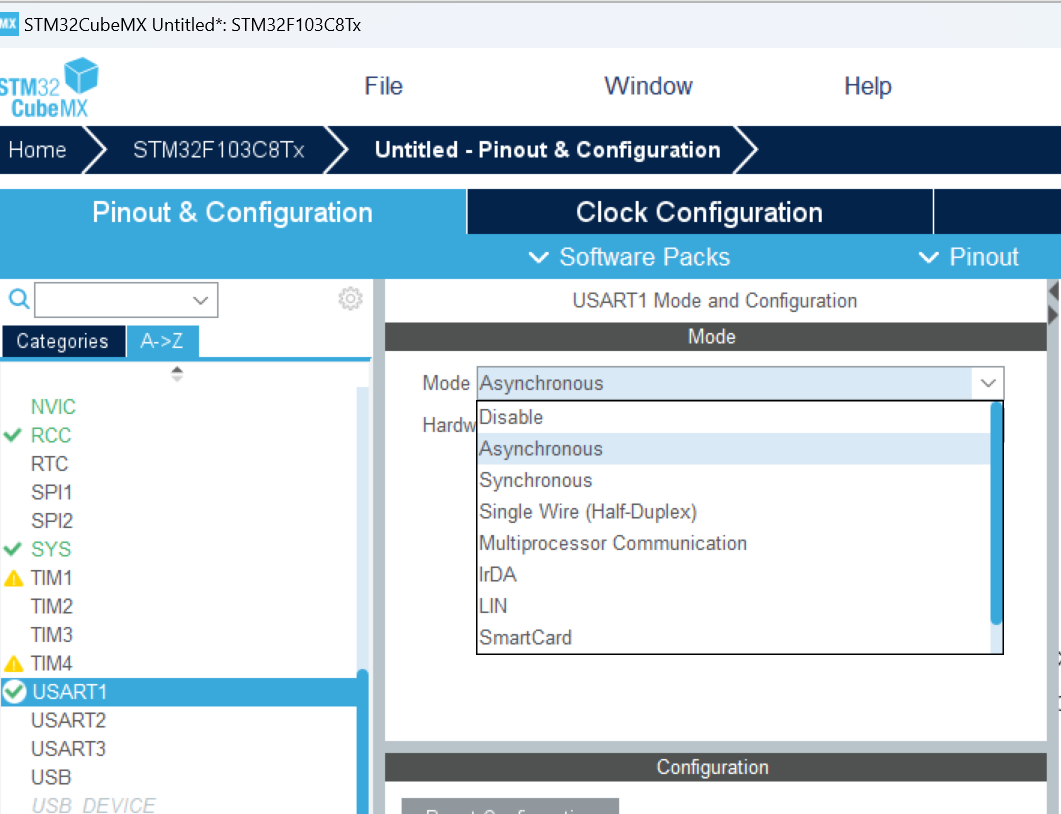Select TIM2 in the peripheral list
The height and width of the screenshot is (814, 1061).
[51, 606]
